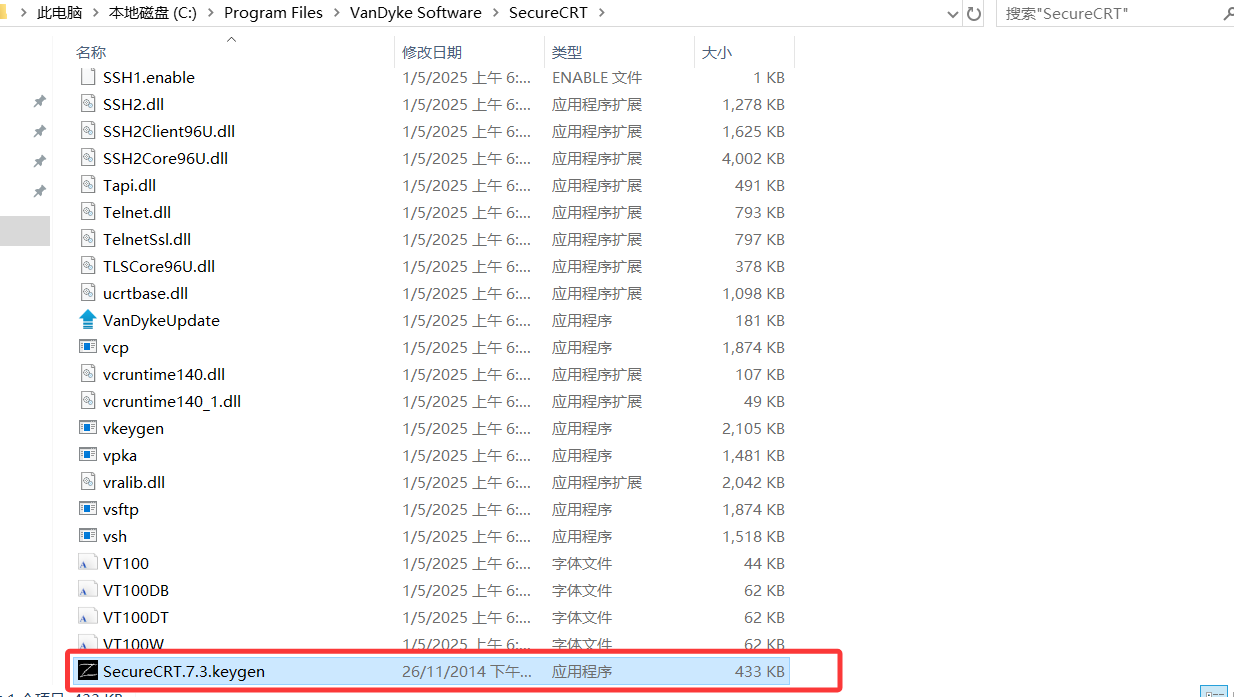Click the "1,278 KB" size value
The height and width of the screenshot is (697, 1234).
(x=754, y=104)
